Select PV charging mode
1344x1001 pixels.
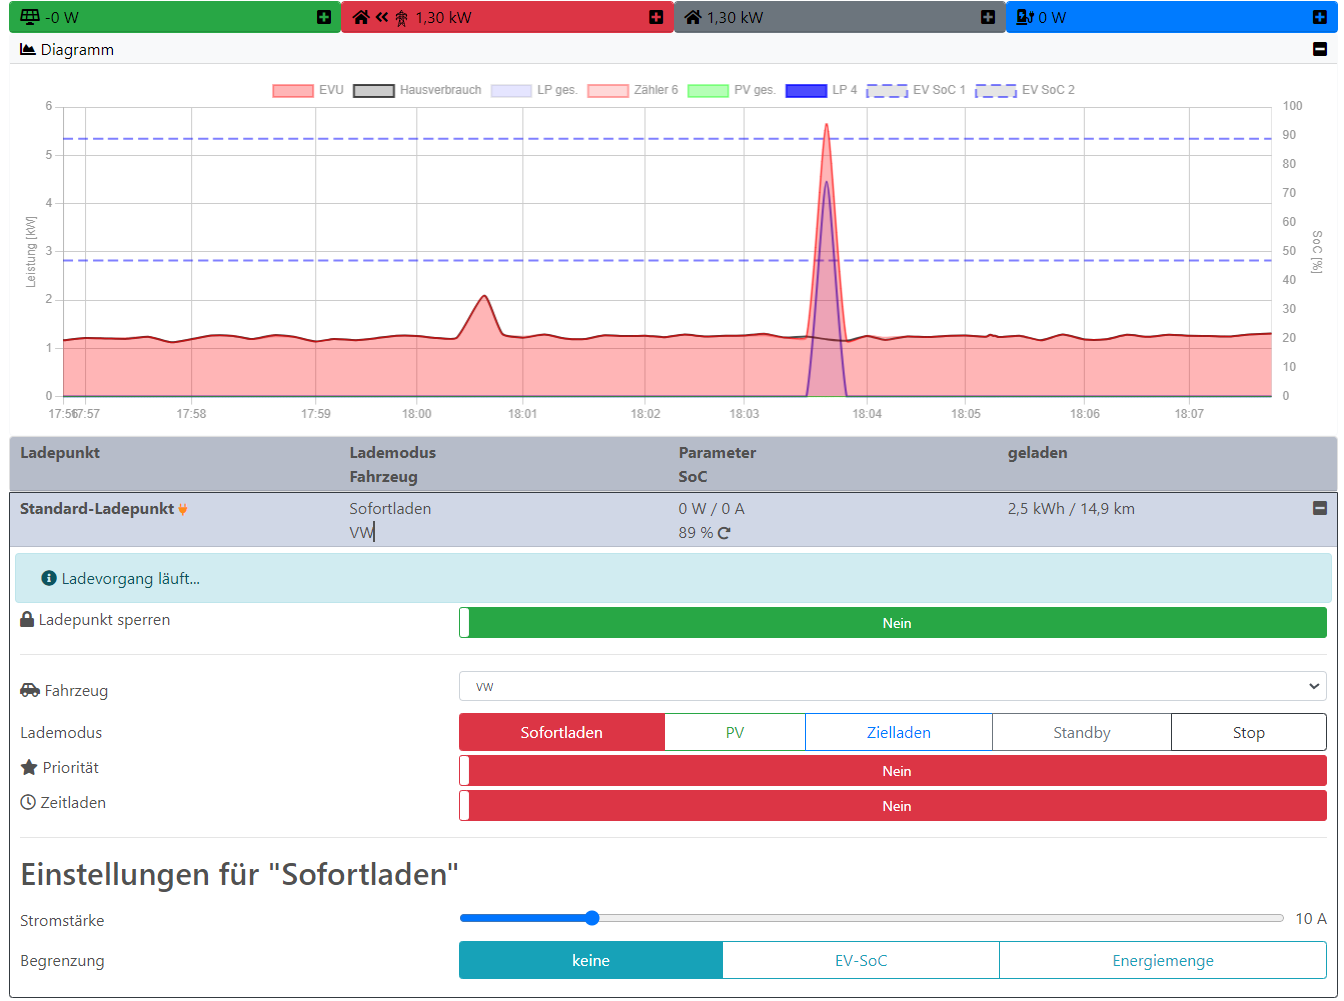pyautogui.click(x=734, y=732)
